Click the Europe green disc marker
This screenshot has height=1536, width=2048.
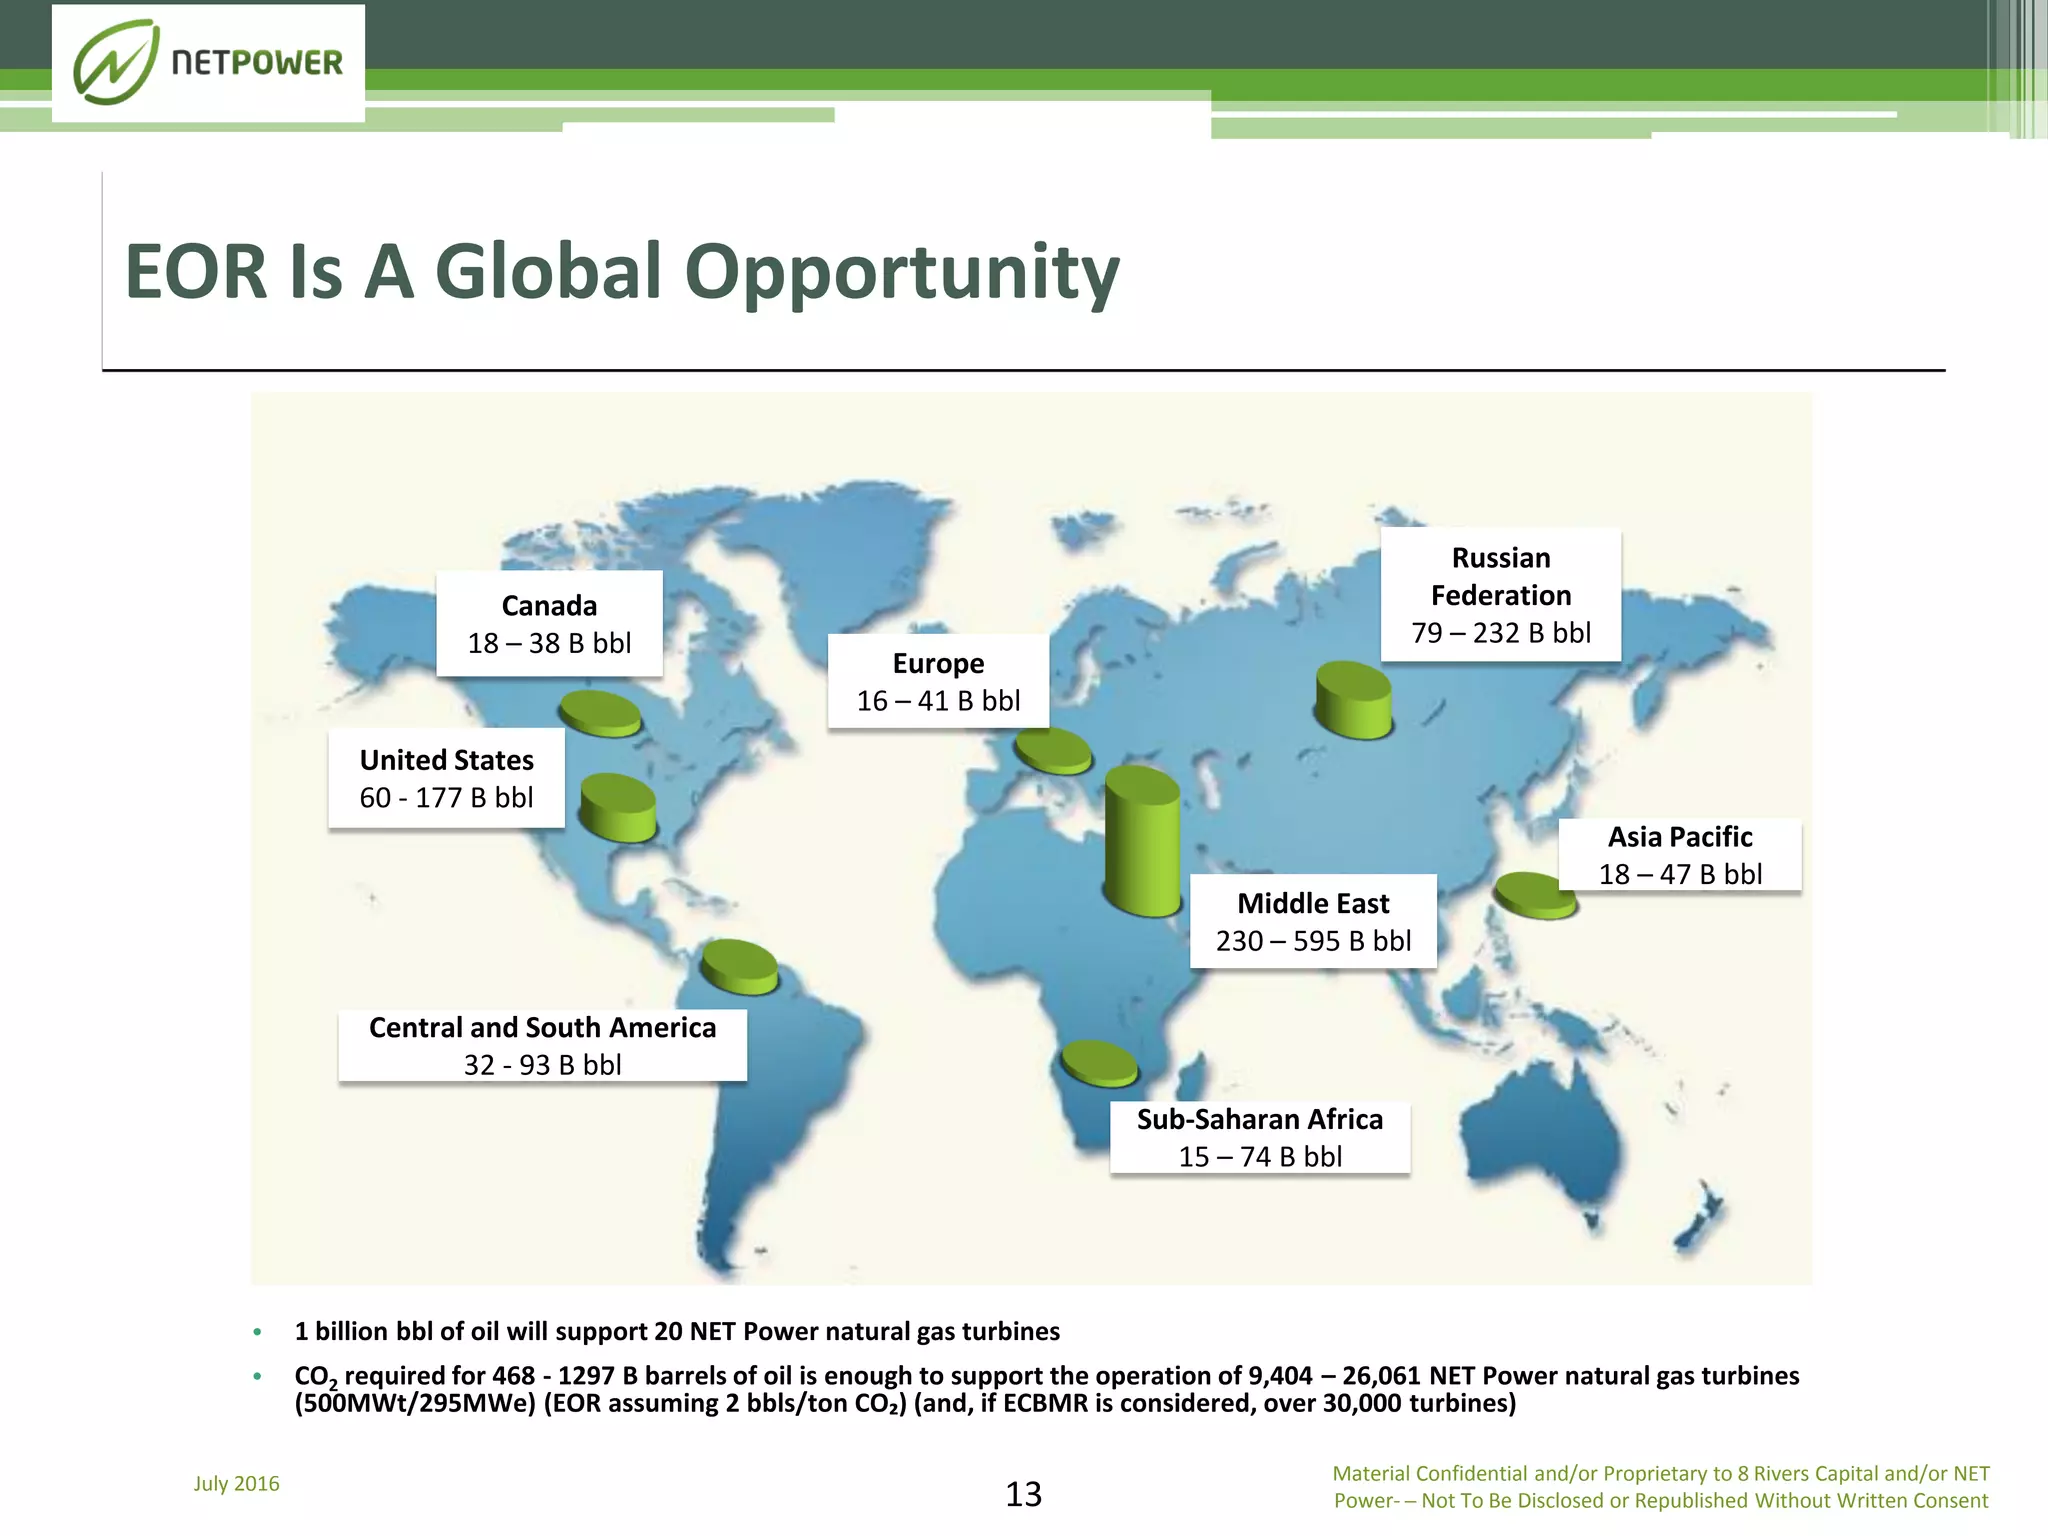pos(1052,751)
